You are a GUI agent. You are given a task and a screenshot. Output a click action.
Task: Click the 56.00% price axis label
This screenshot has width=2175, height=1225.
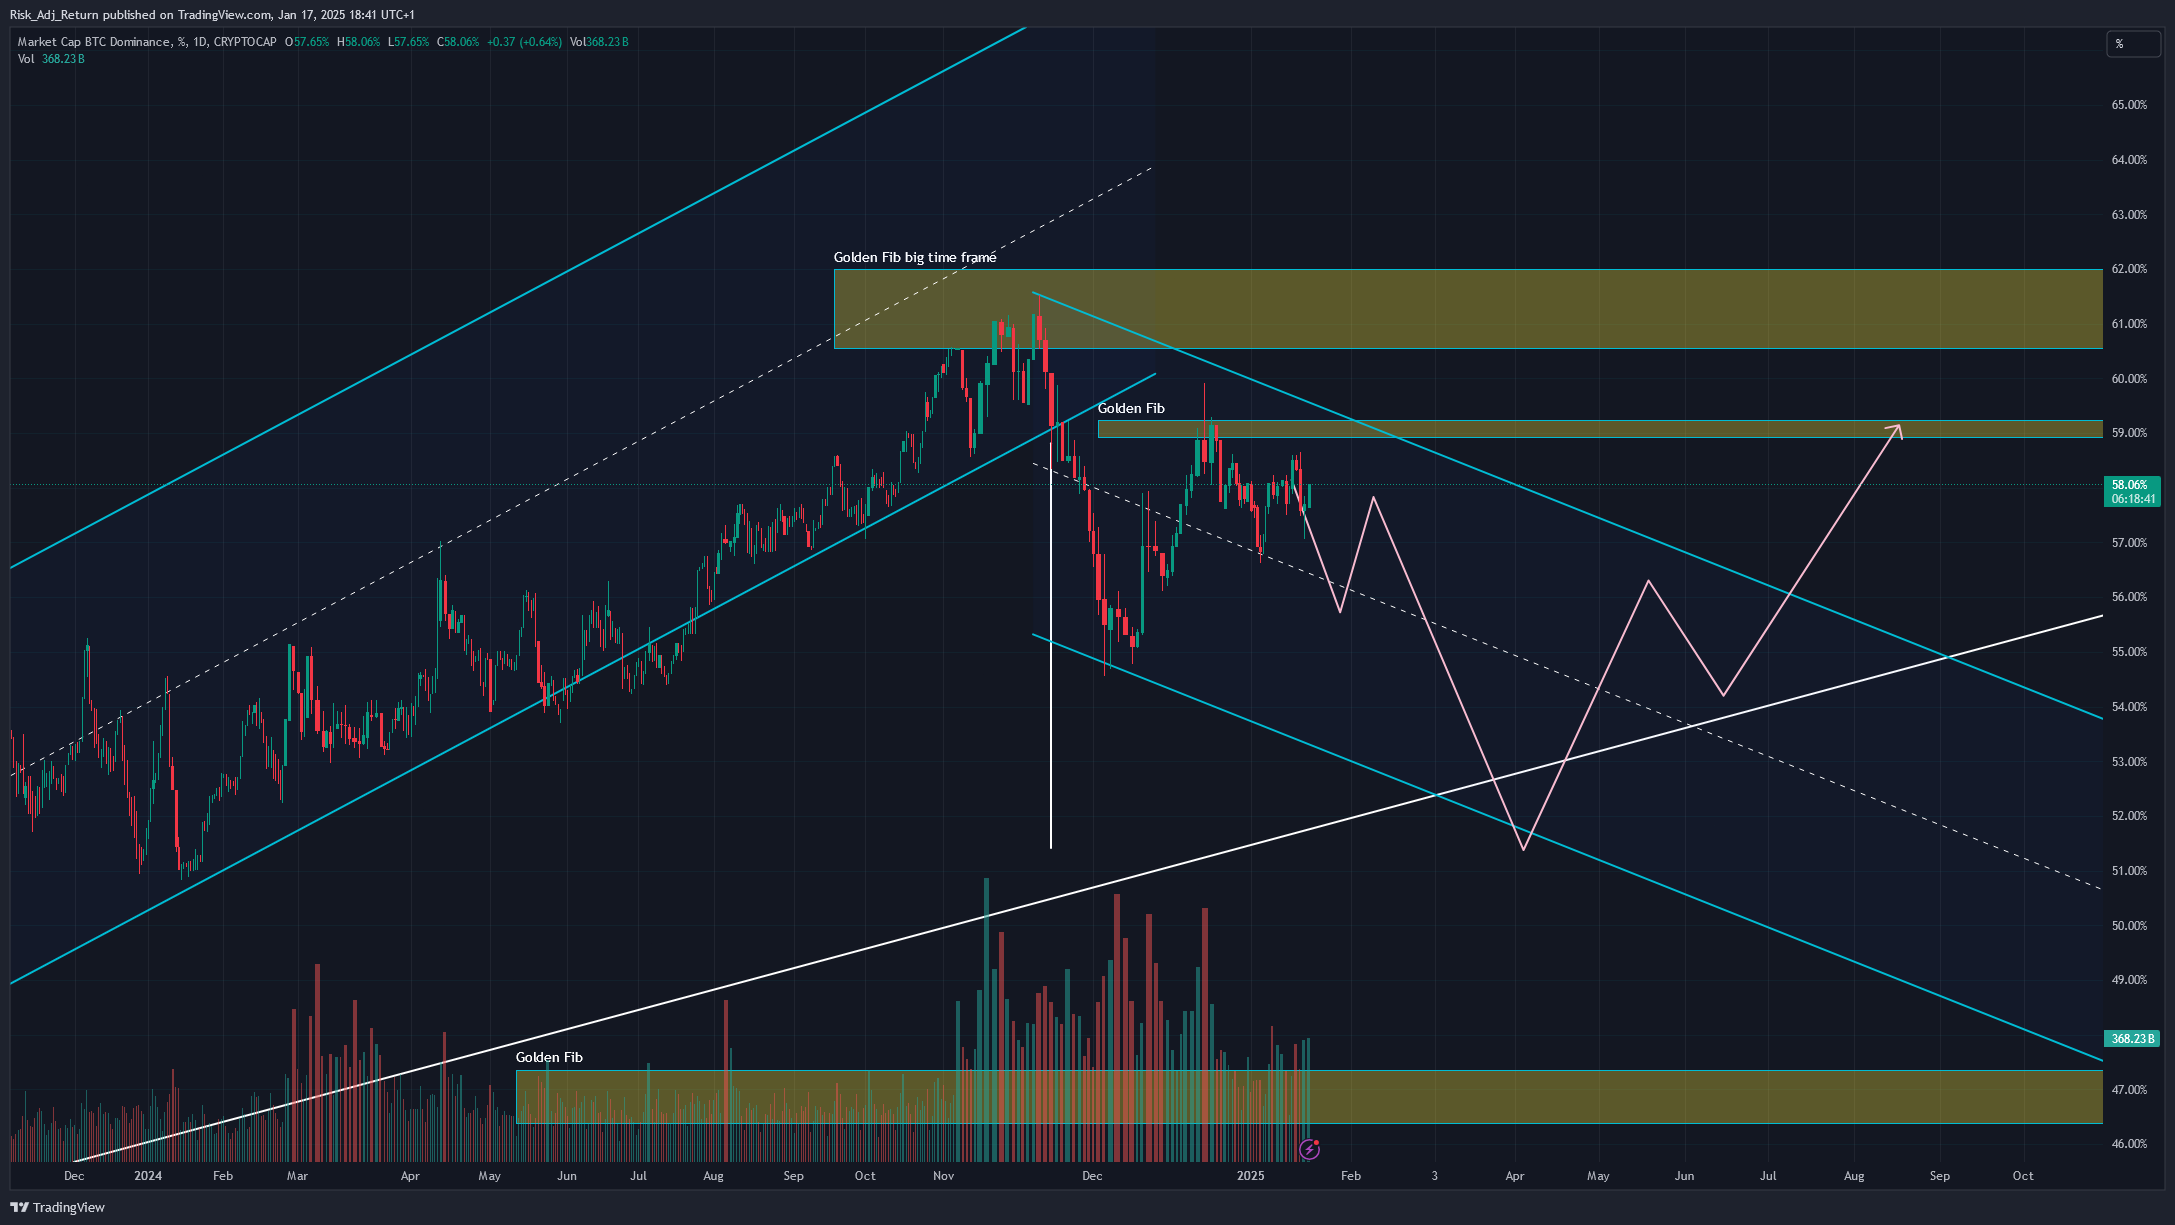[x=2129, y=597]
